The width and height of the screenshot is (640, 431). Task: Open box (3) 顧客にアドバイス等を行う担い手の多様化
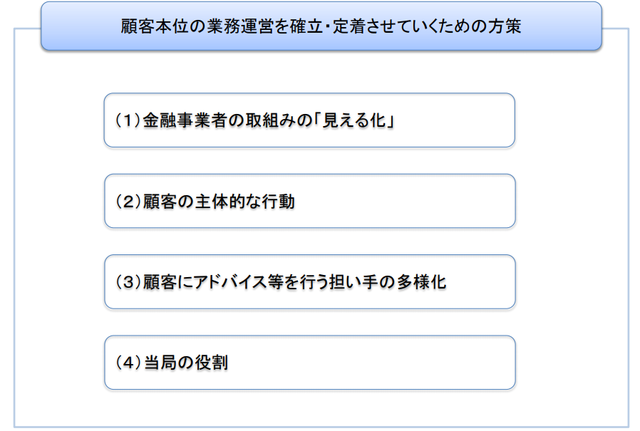(309, 281)
